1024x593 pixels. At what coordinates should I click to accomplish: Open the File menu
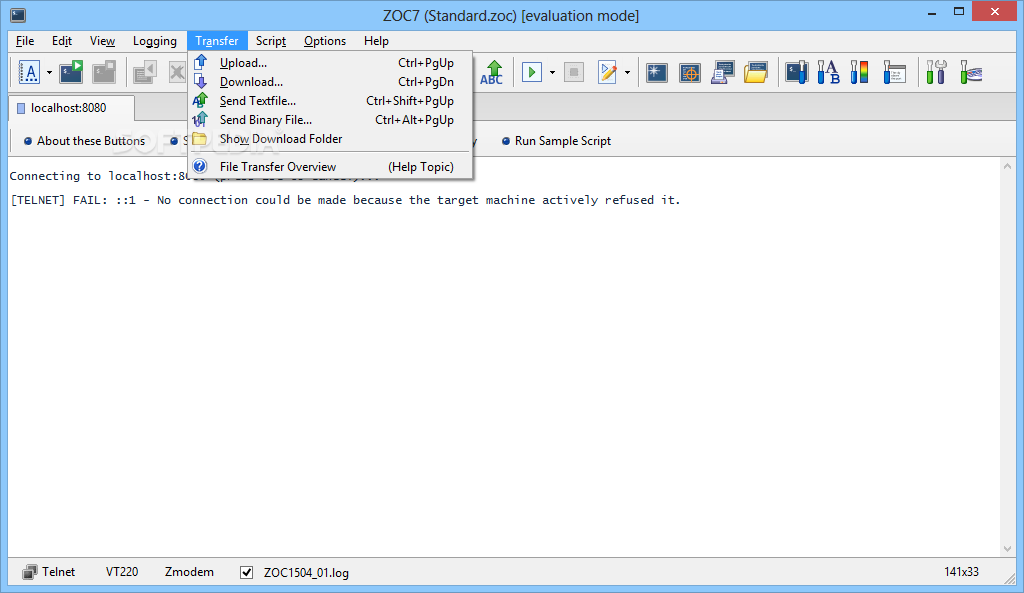(25, 40)
